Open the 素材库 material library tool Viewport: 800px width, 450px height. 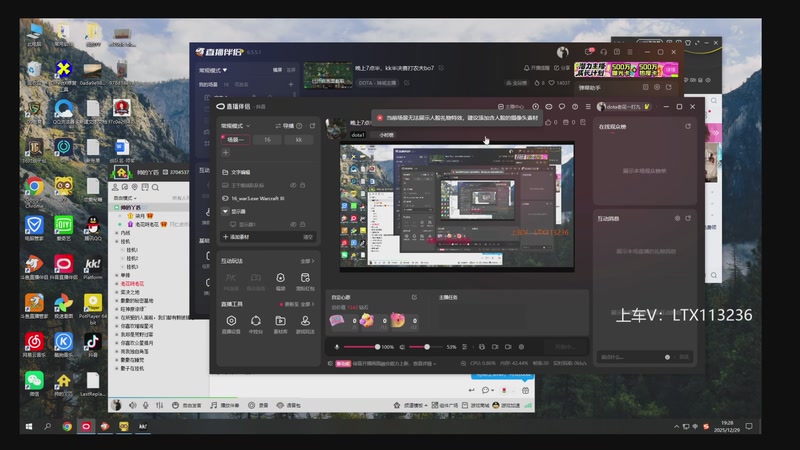pos(280,324)
